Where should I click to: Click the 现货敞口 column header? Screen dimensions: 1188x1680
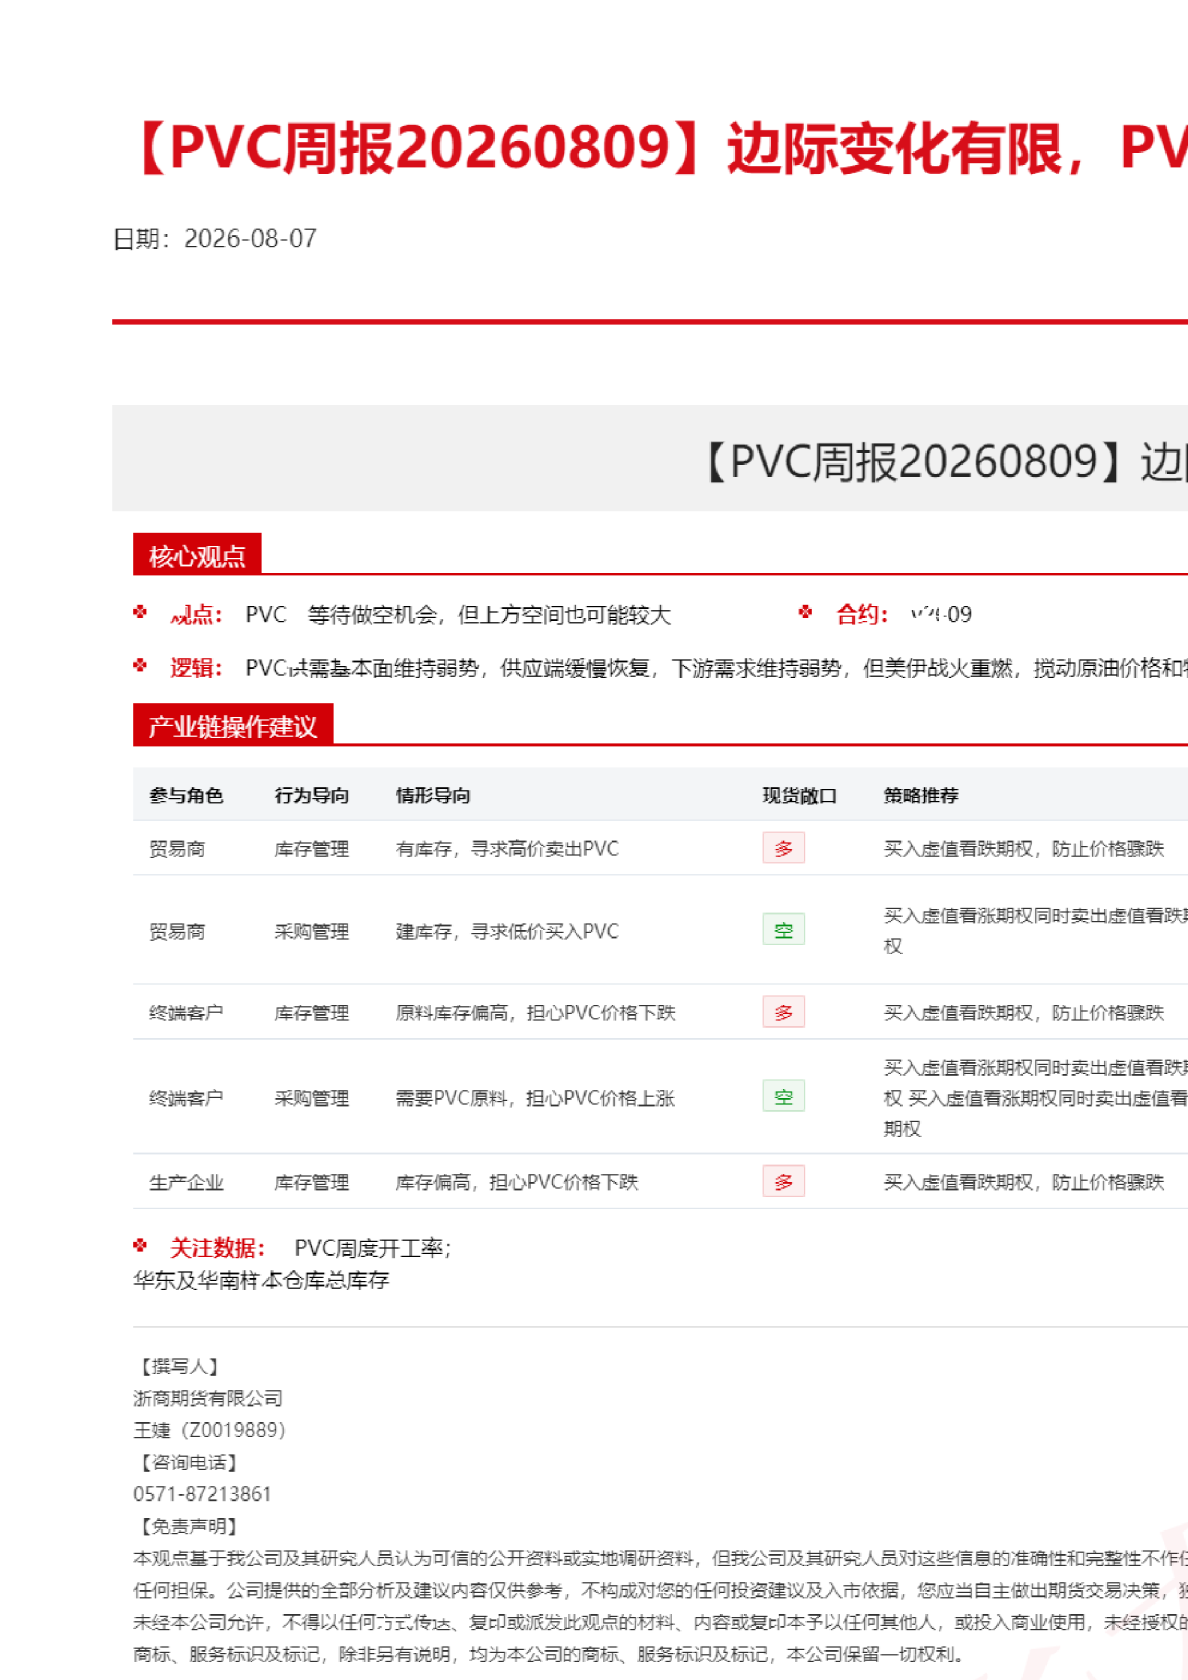pyautogui.click(x=800, y=796)
